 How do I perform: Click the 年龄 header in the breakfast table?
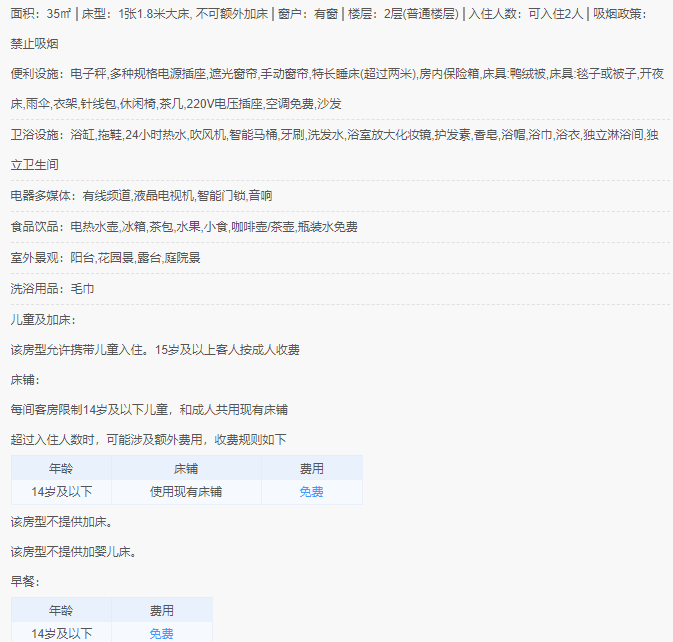point(61,610)
